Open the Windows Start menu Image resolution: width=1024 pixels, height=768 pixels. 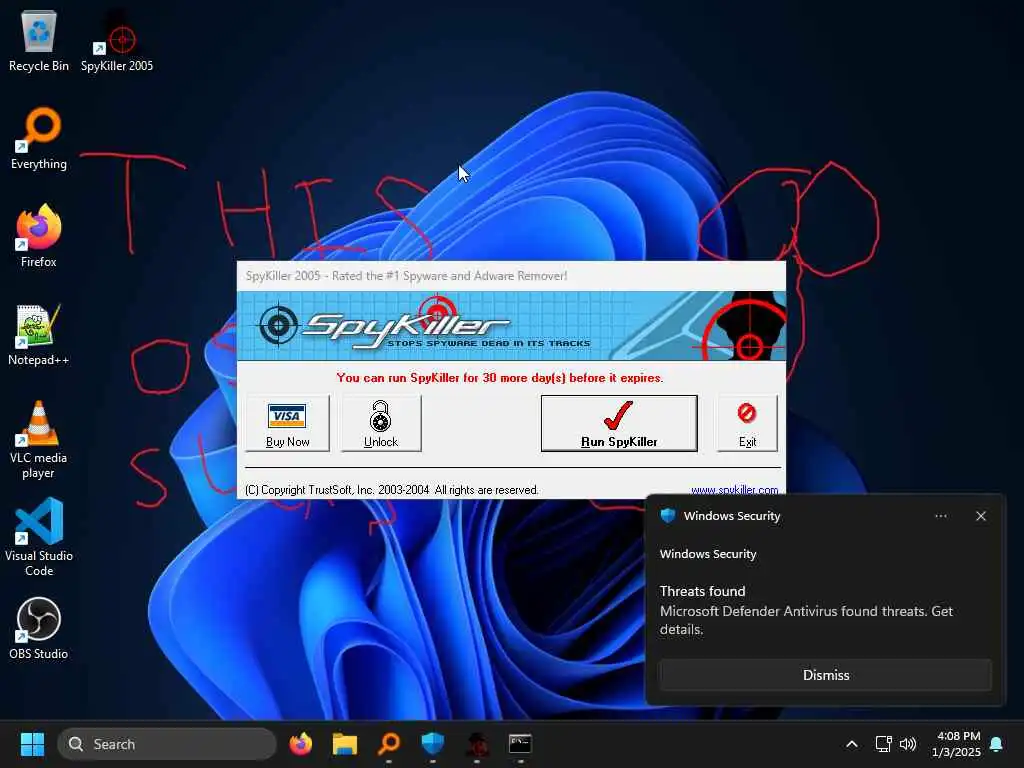[32, 744]
